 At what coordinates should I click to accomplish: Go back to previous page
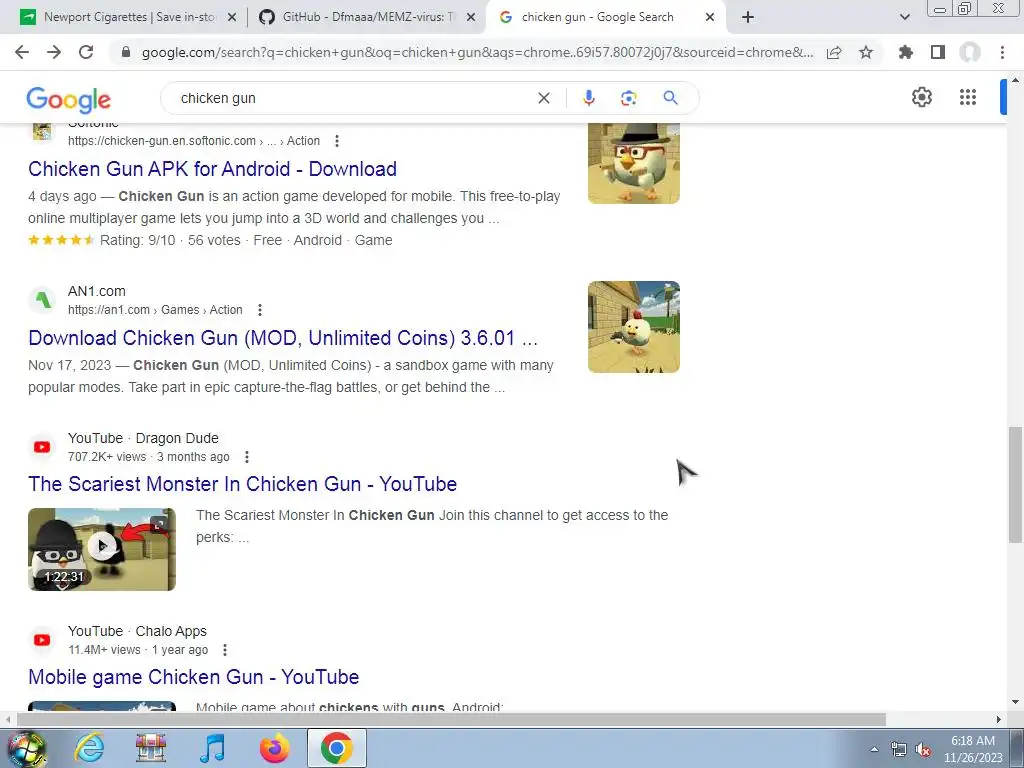point(22,52)
